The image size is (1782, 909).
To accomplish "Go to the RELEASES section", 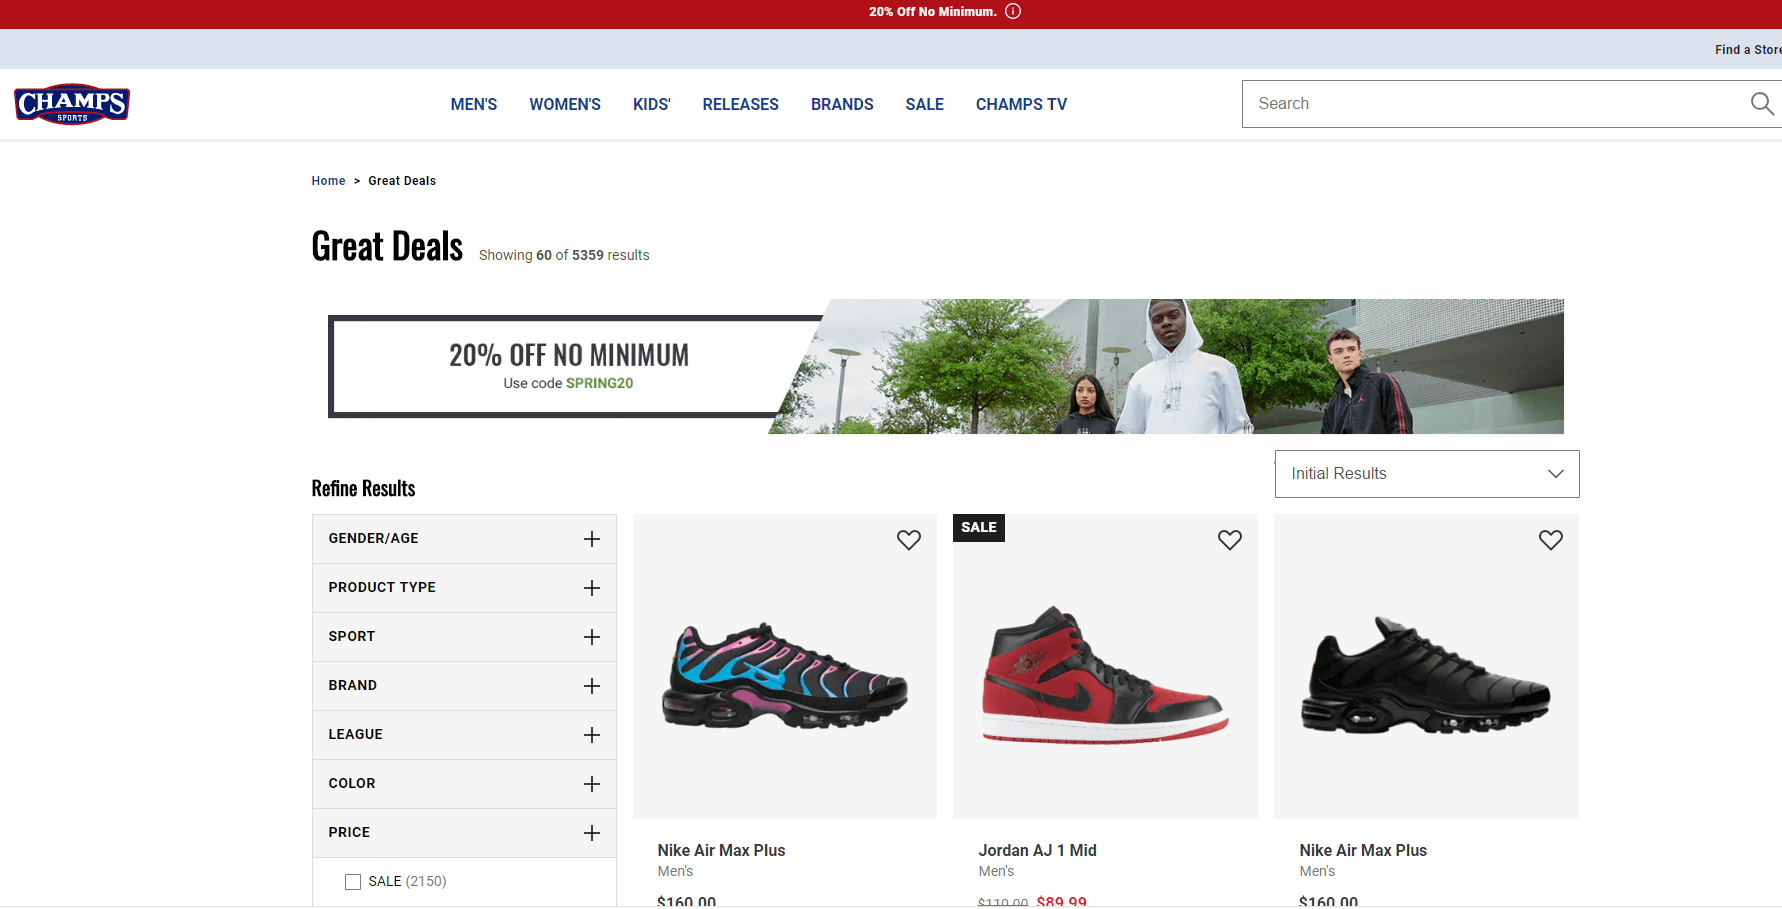I will [741, 104].
